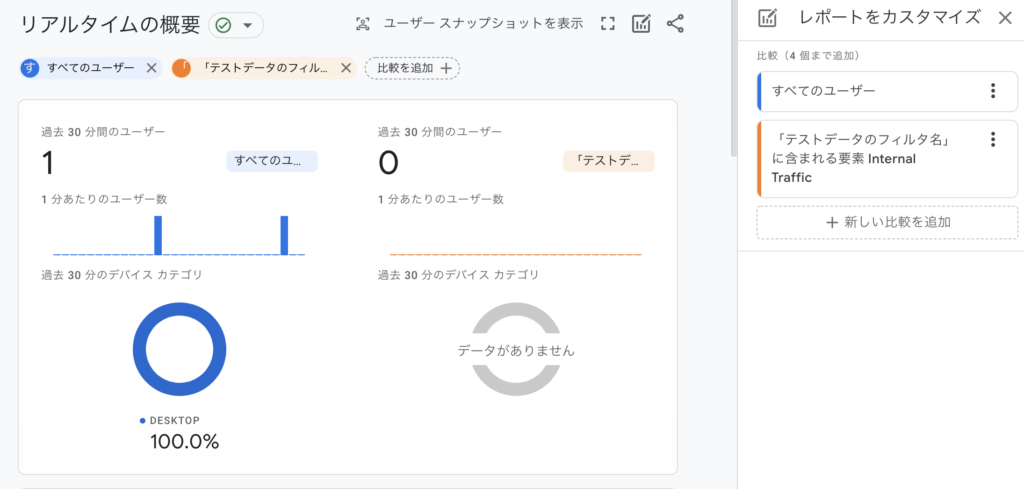
Task: Click 新しい比較を追加 in side panel
Action: coord(887,222)
